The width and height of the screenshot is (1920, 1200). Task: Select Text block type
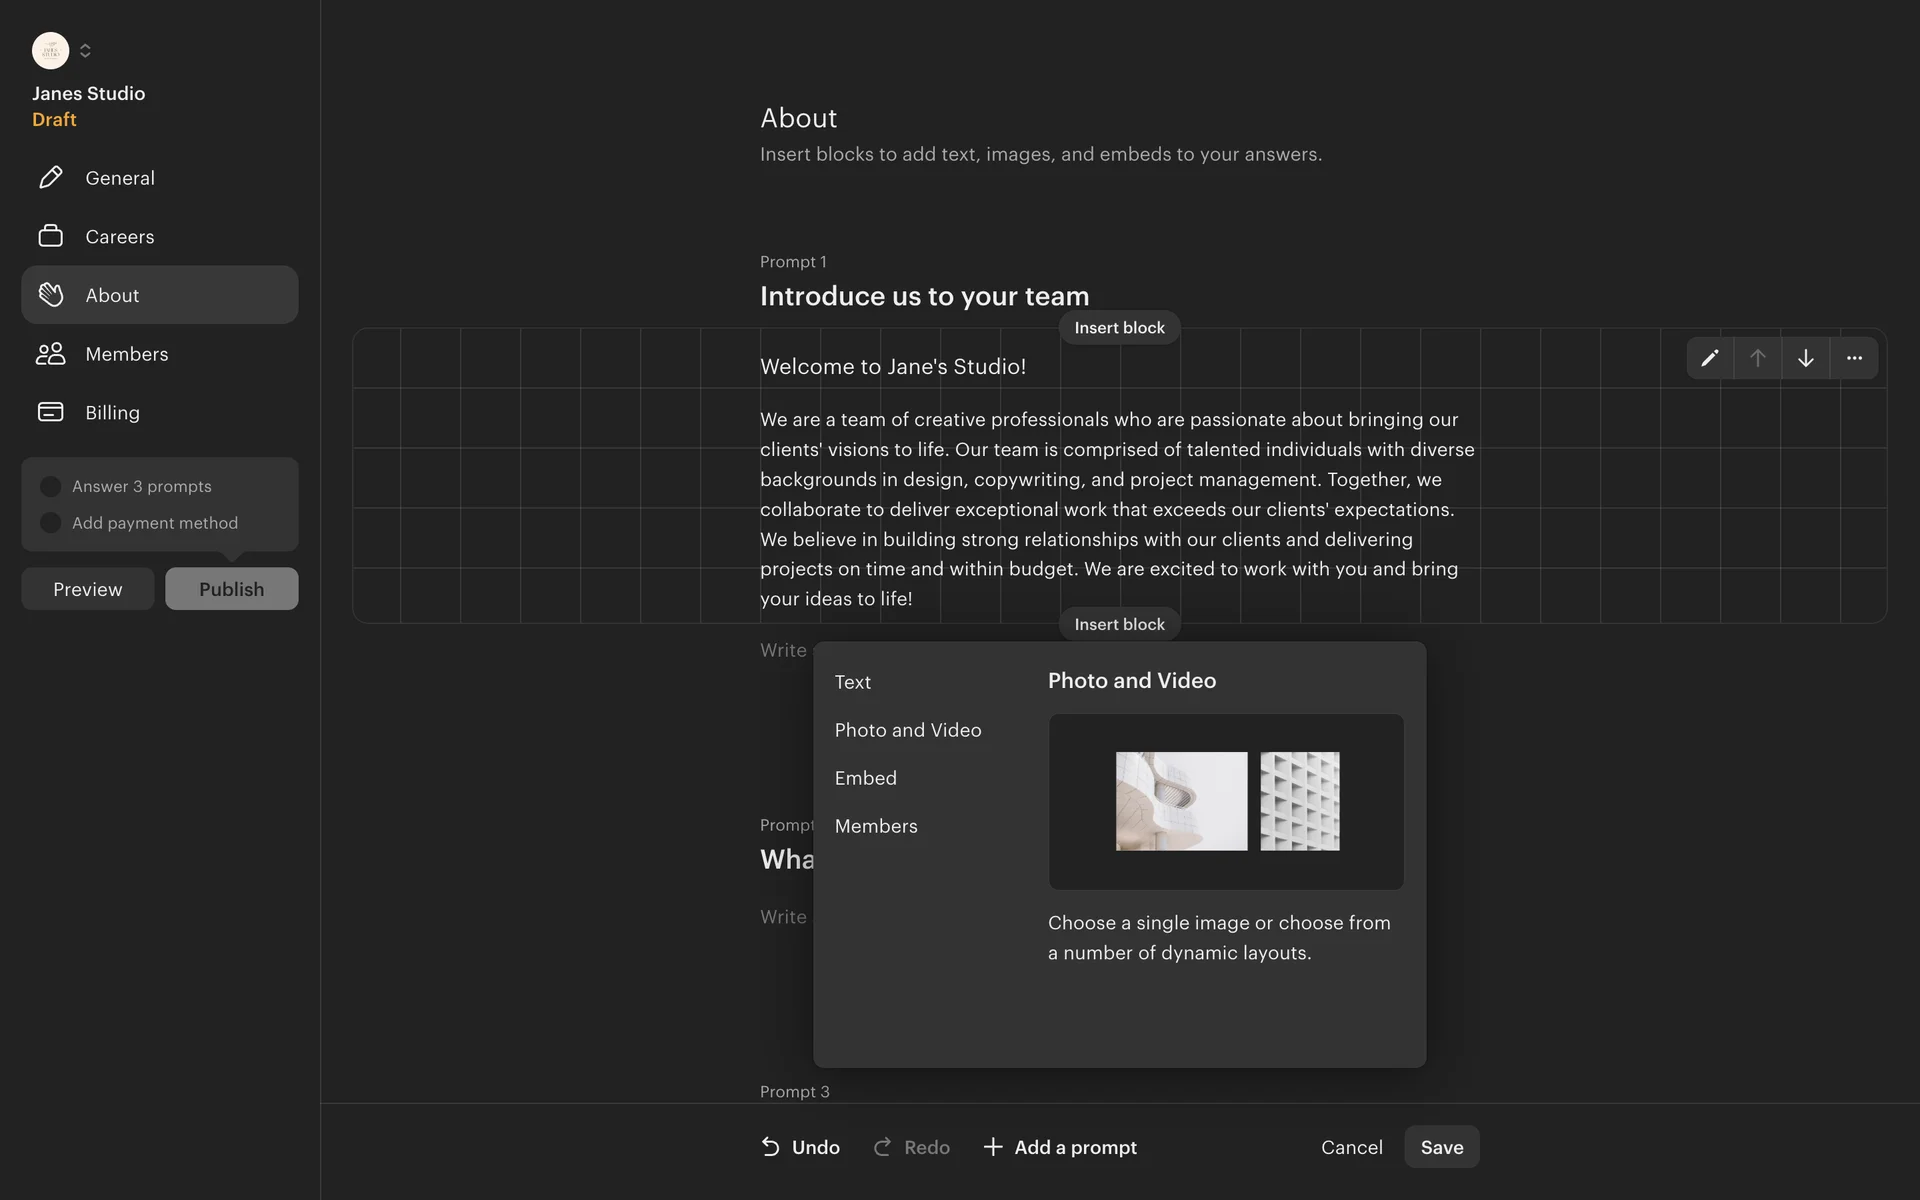pyautogui.click(x=853, y=682)
